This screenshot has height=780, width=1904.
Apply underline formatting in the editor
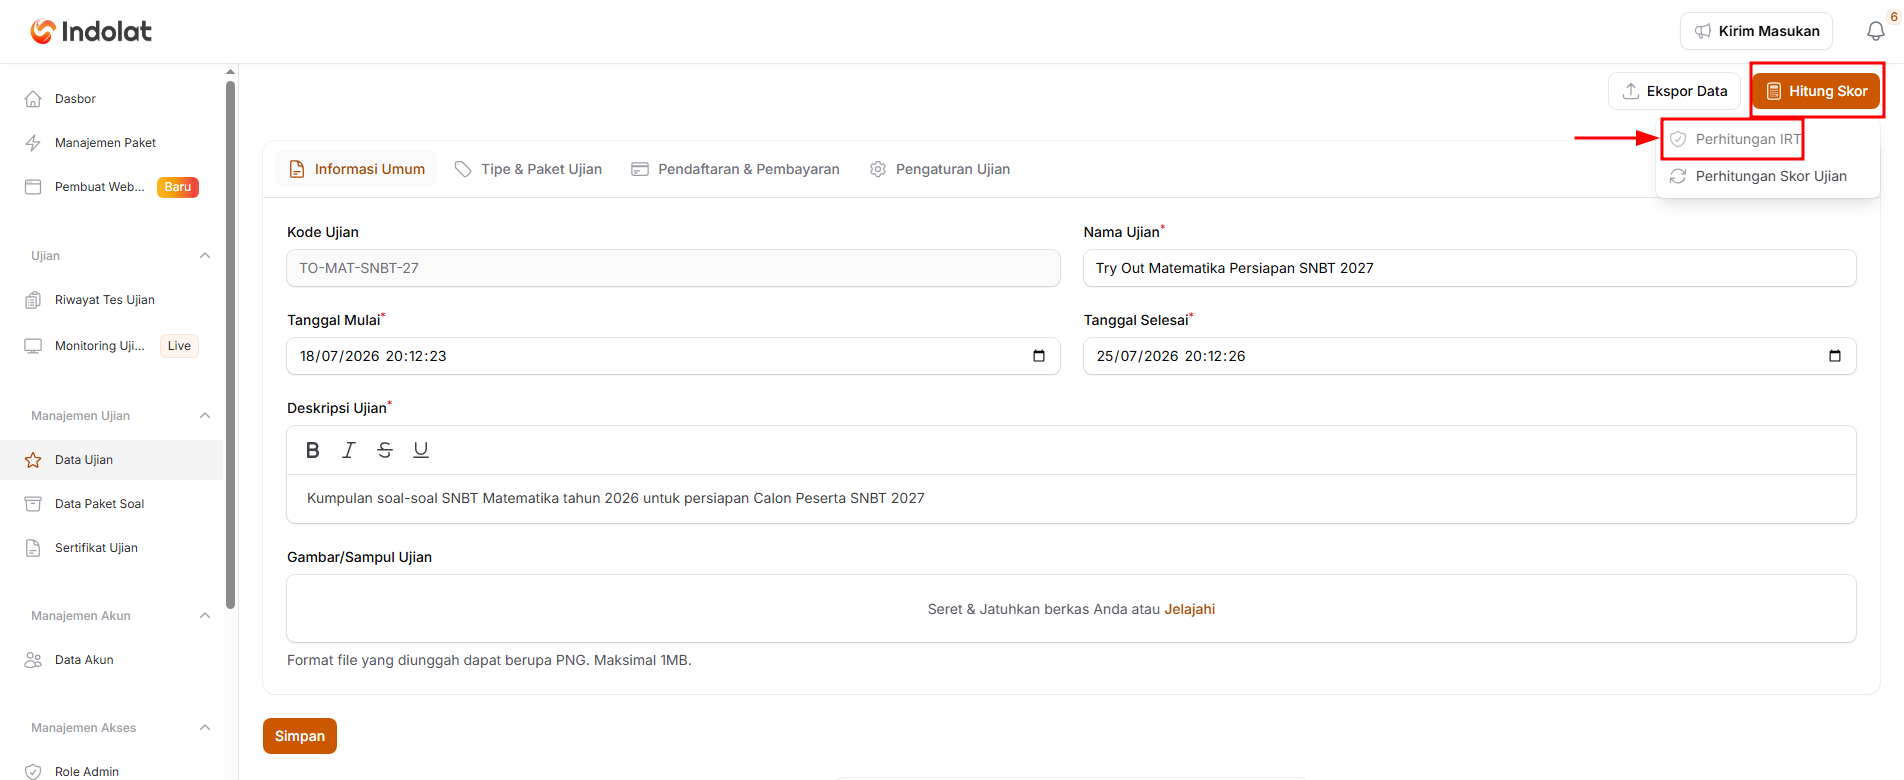coord(421,450)
